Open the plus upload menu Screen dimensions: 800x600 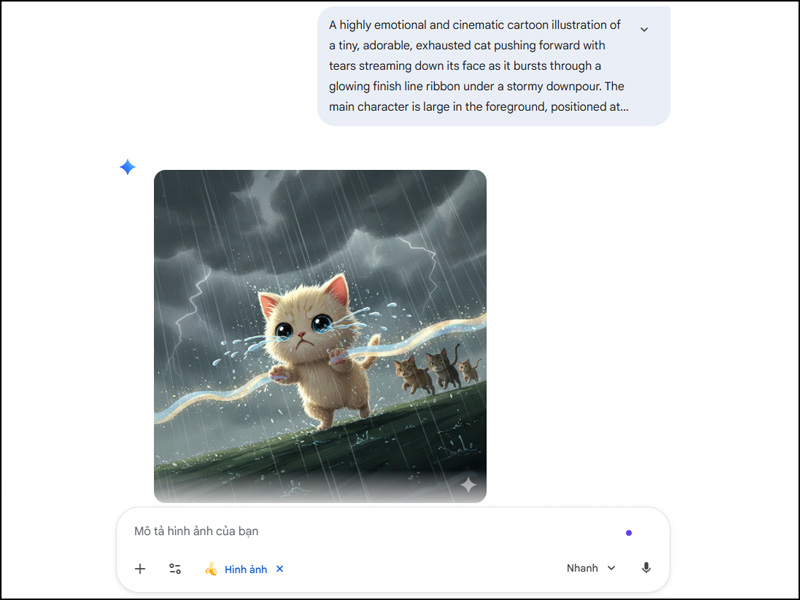click(140, 568)
